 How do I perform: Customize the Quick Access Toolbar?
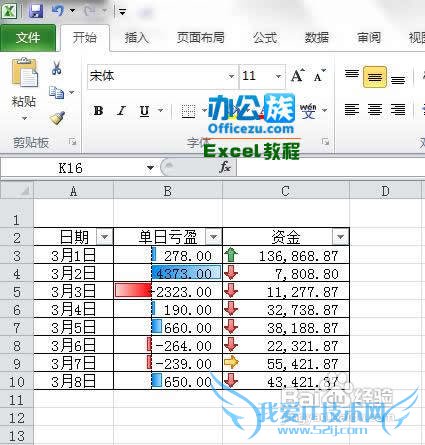click(123, 12)
